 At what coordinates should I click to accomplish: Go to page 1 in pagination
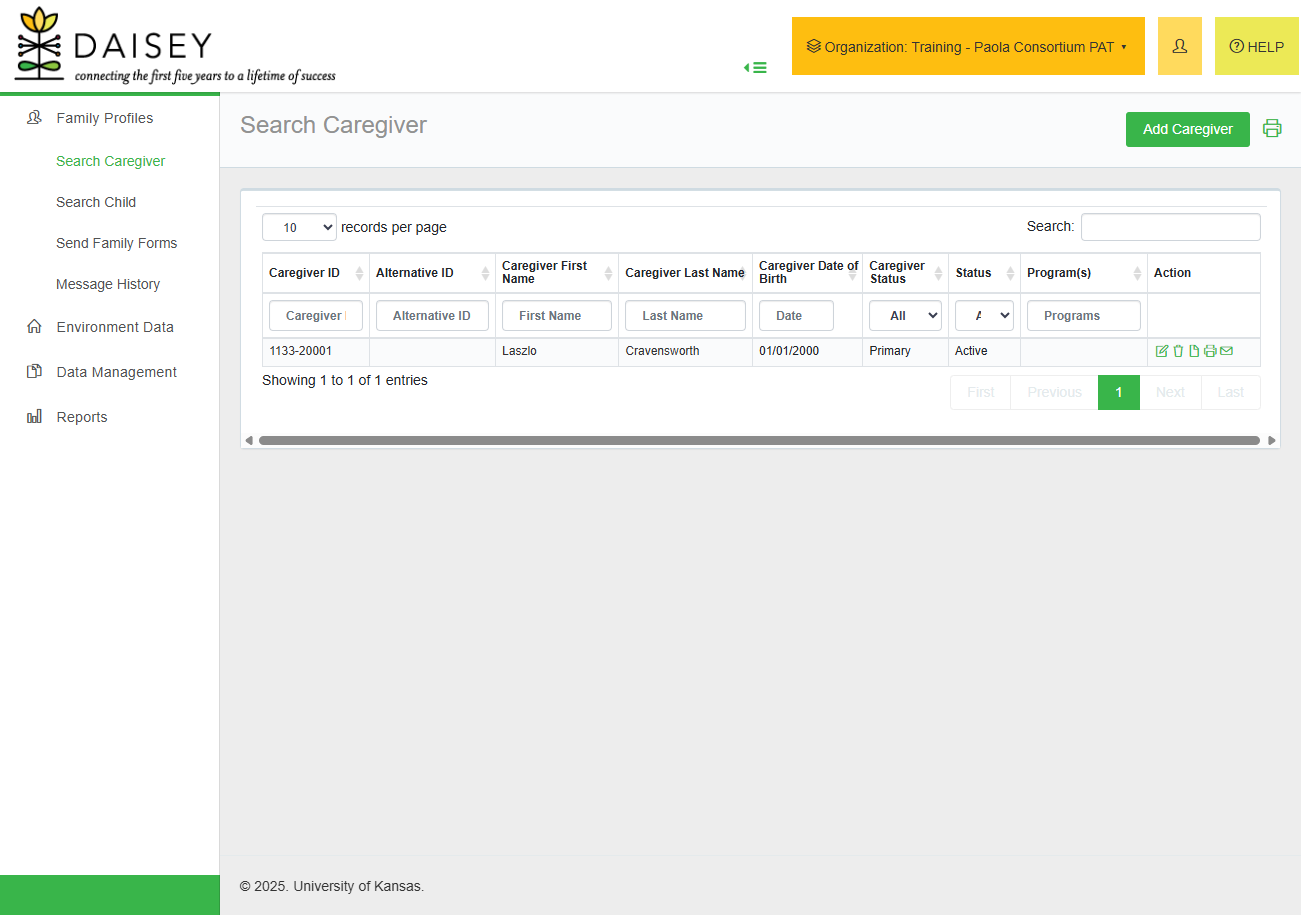[1119, 392]
